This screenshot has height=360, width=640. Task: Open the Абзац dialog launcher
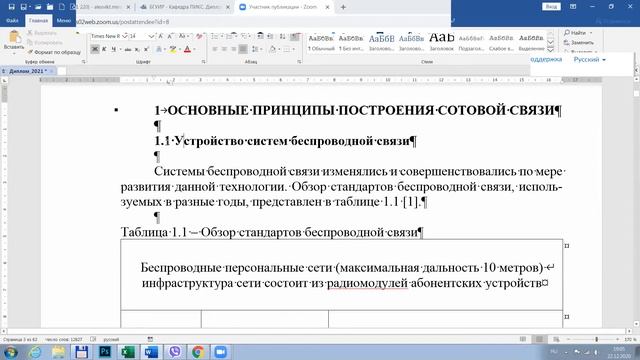click(299, 62)
